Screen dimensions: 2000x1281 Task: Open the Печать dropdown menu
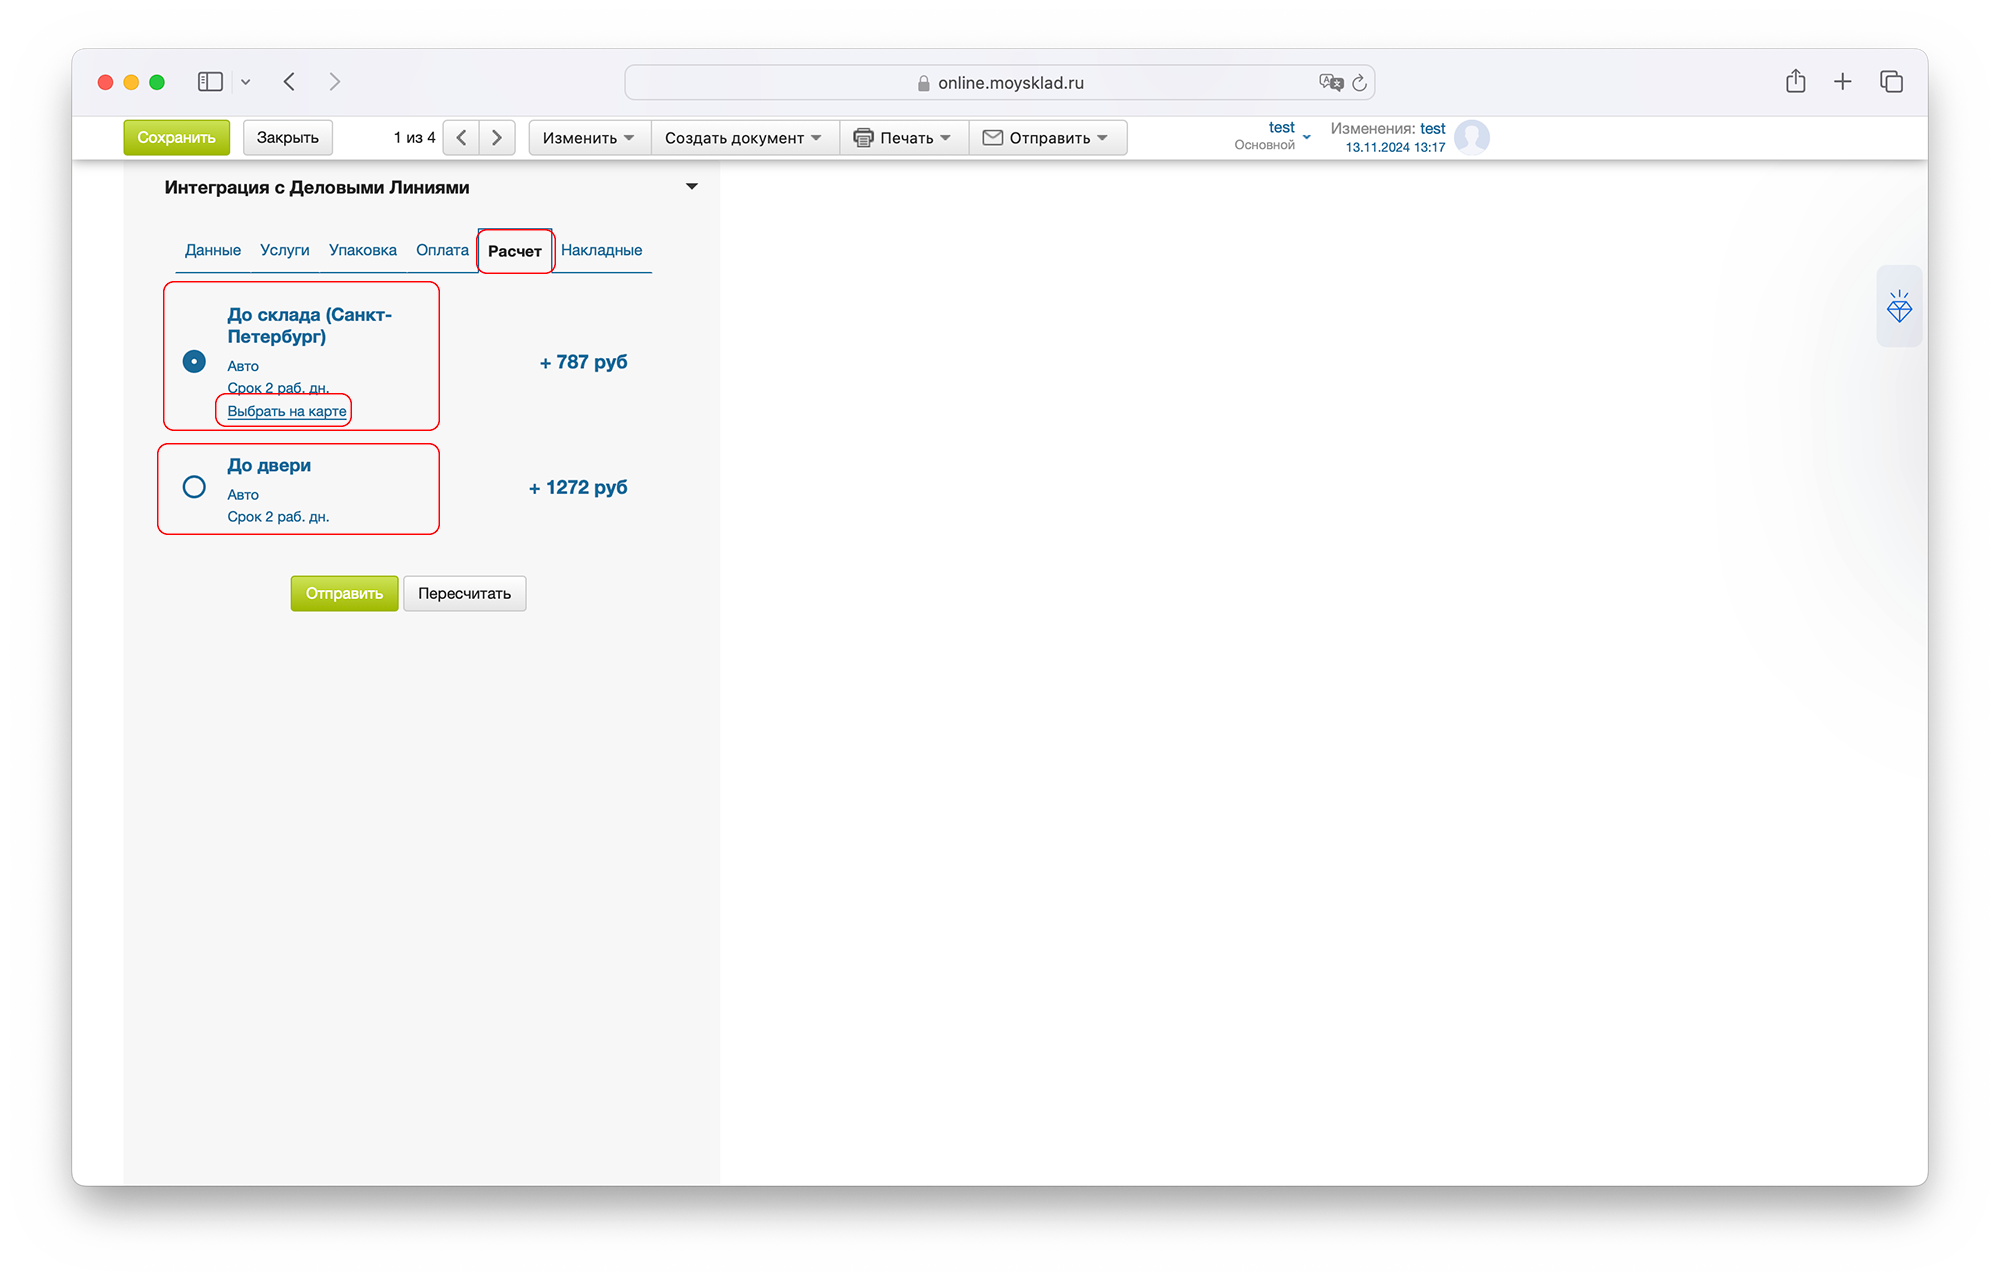[902, 138]
